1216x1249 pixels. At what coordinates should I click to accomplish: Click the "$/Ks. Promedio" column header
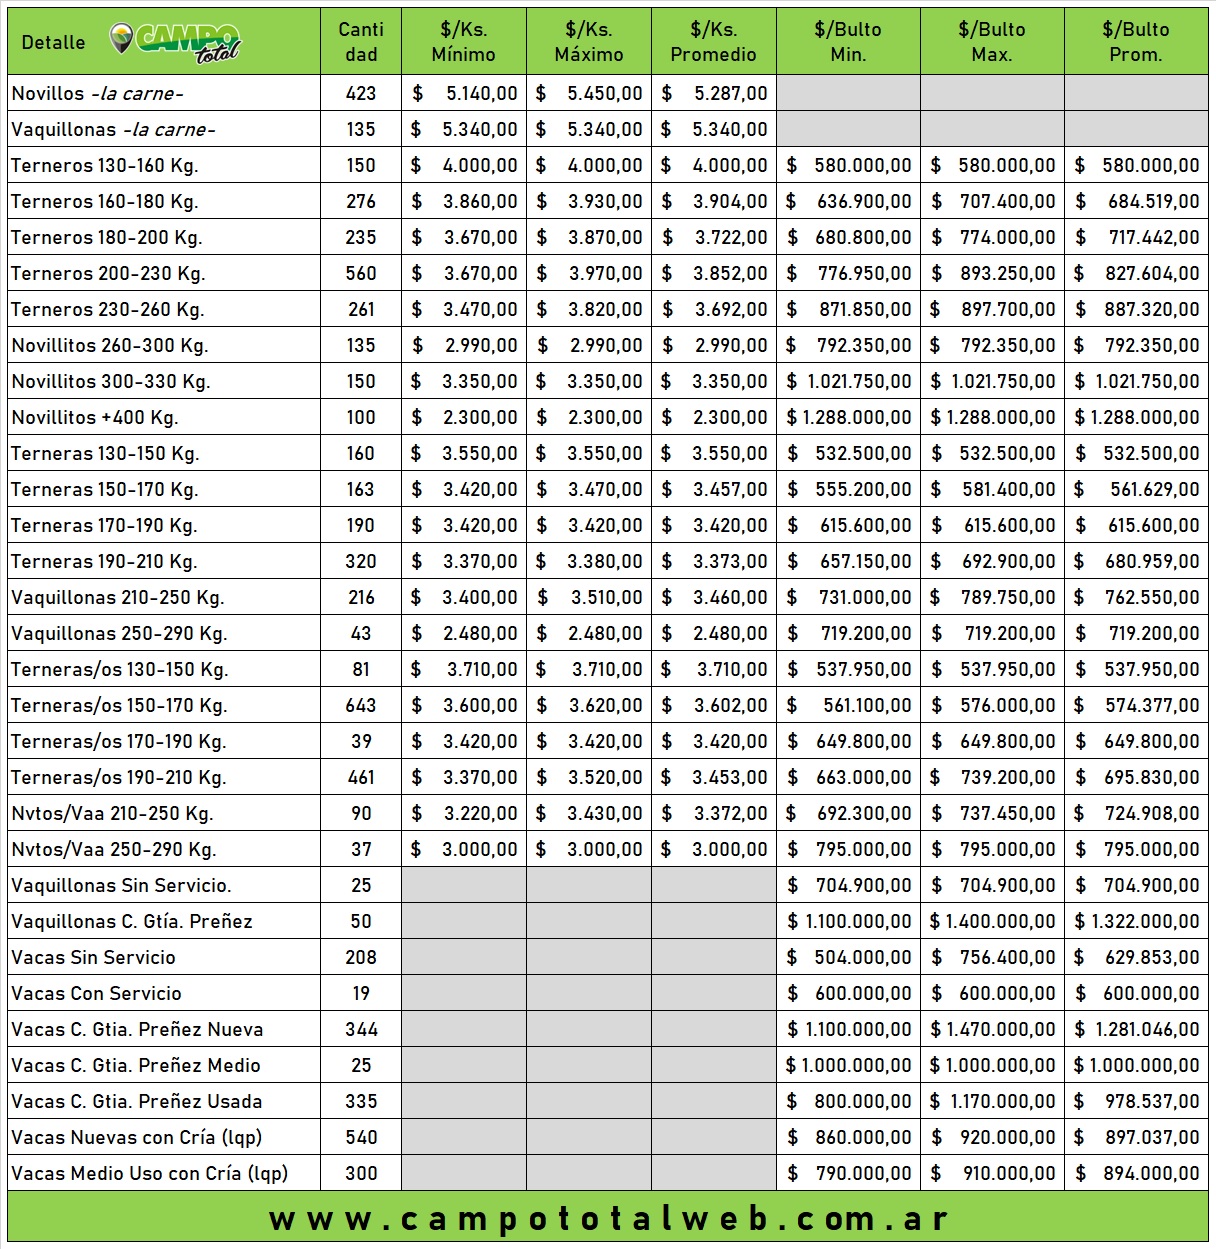(713, 42)
